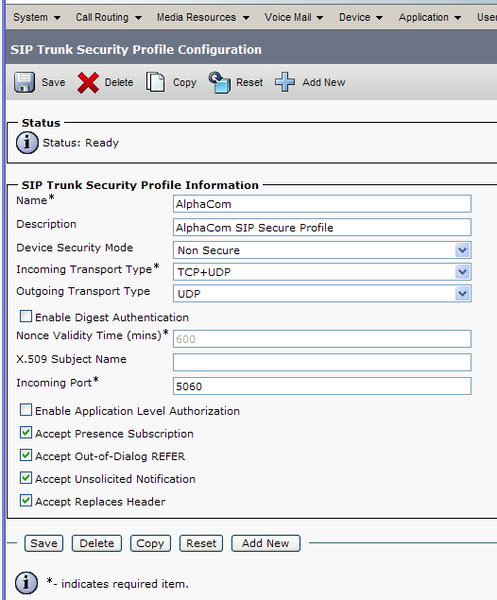Image resolution: width=497 pixels, height=600 pixels.
Task: Click the Copy pages icon
Action: pyautogui.click(x=155, y=82)
